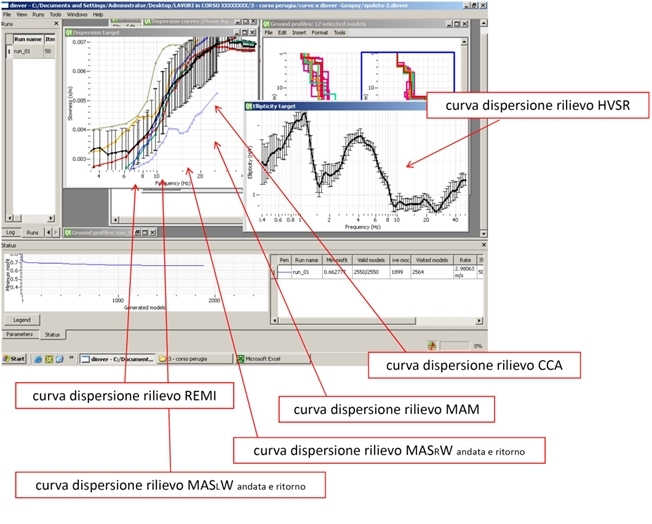The image size is (652, 524).
Task: Click right arrow of status table scrollbar
Action: (x=479, y=321)
